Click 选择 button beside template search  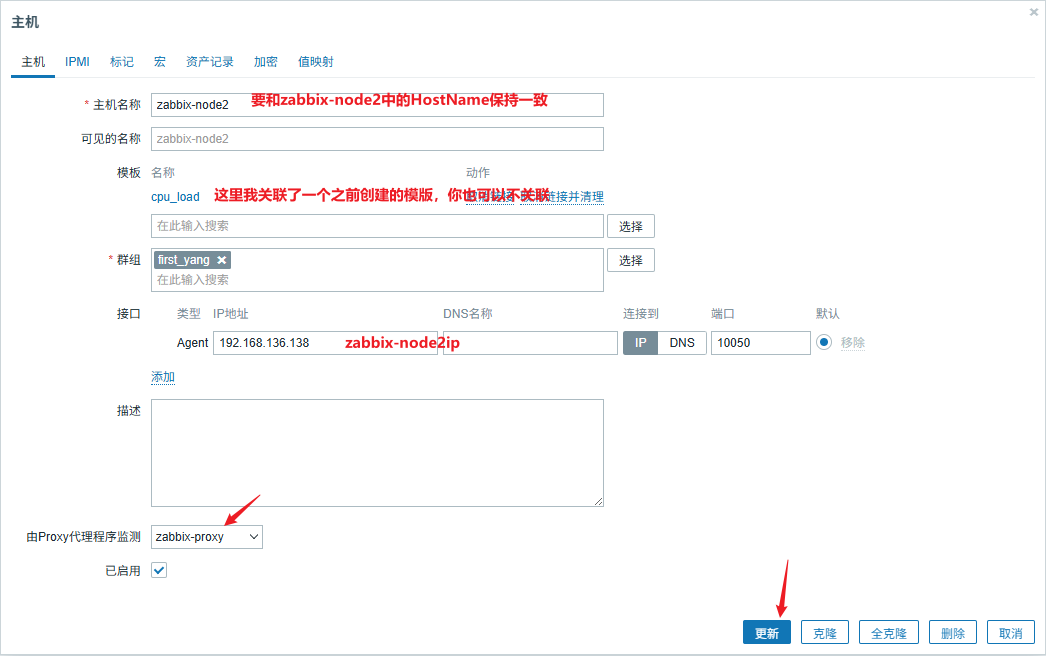tap(630, 226)
